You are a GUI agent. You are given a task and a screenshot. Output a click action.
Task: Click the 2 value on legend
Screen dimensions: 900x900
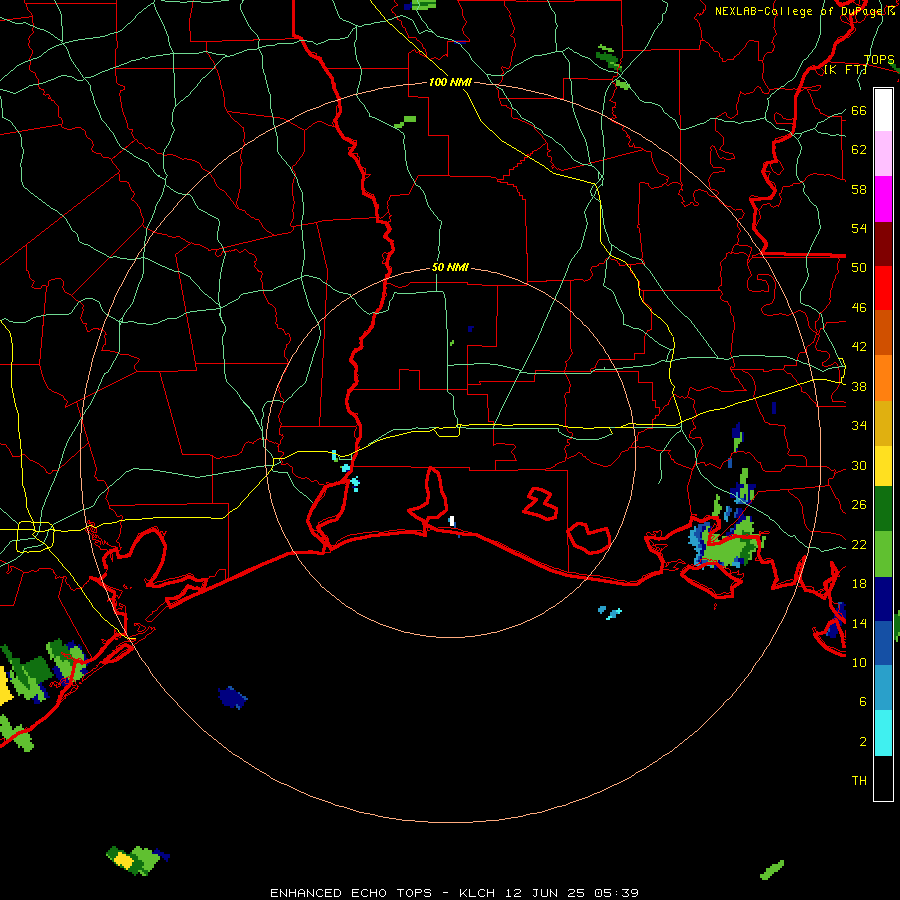[863, 741]
